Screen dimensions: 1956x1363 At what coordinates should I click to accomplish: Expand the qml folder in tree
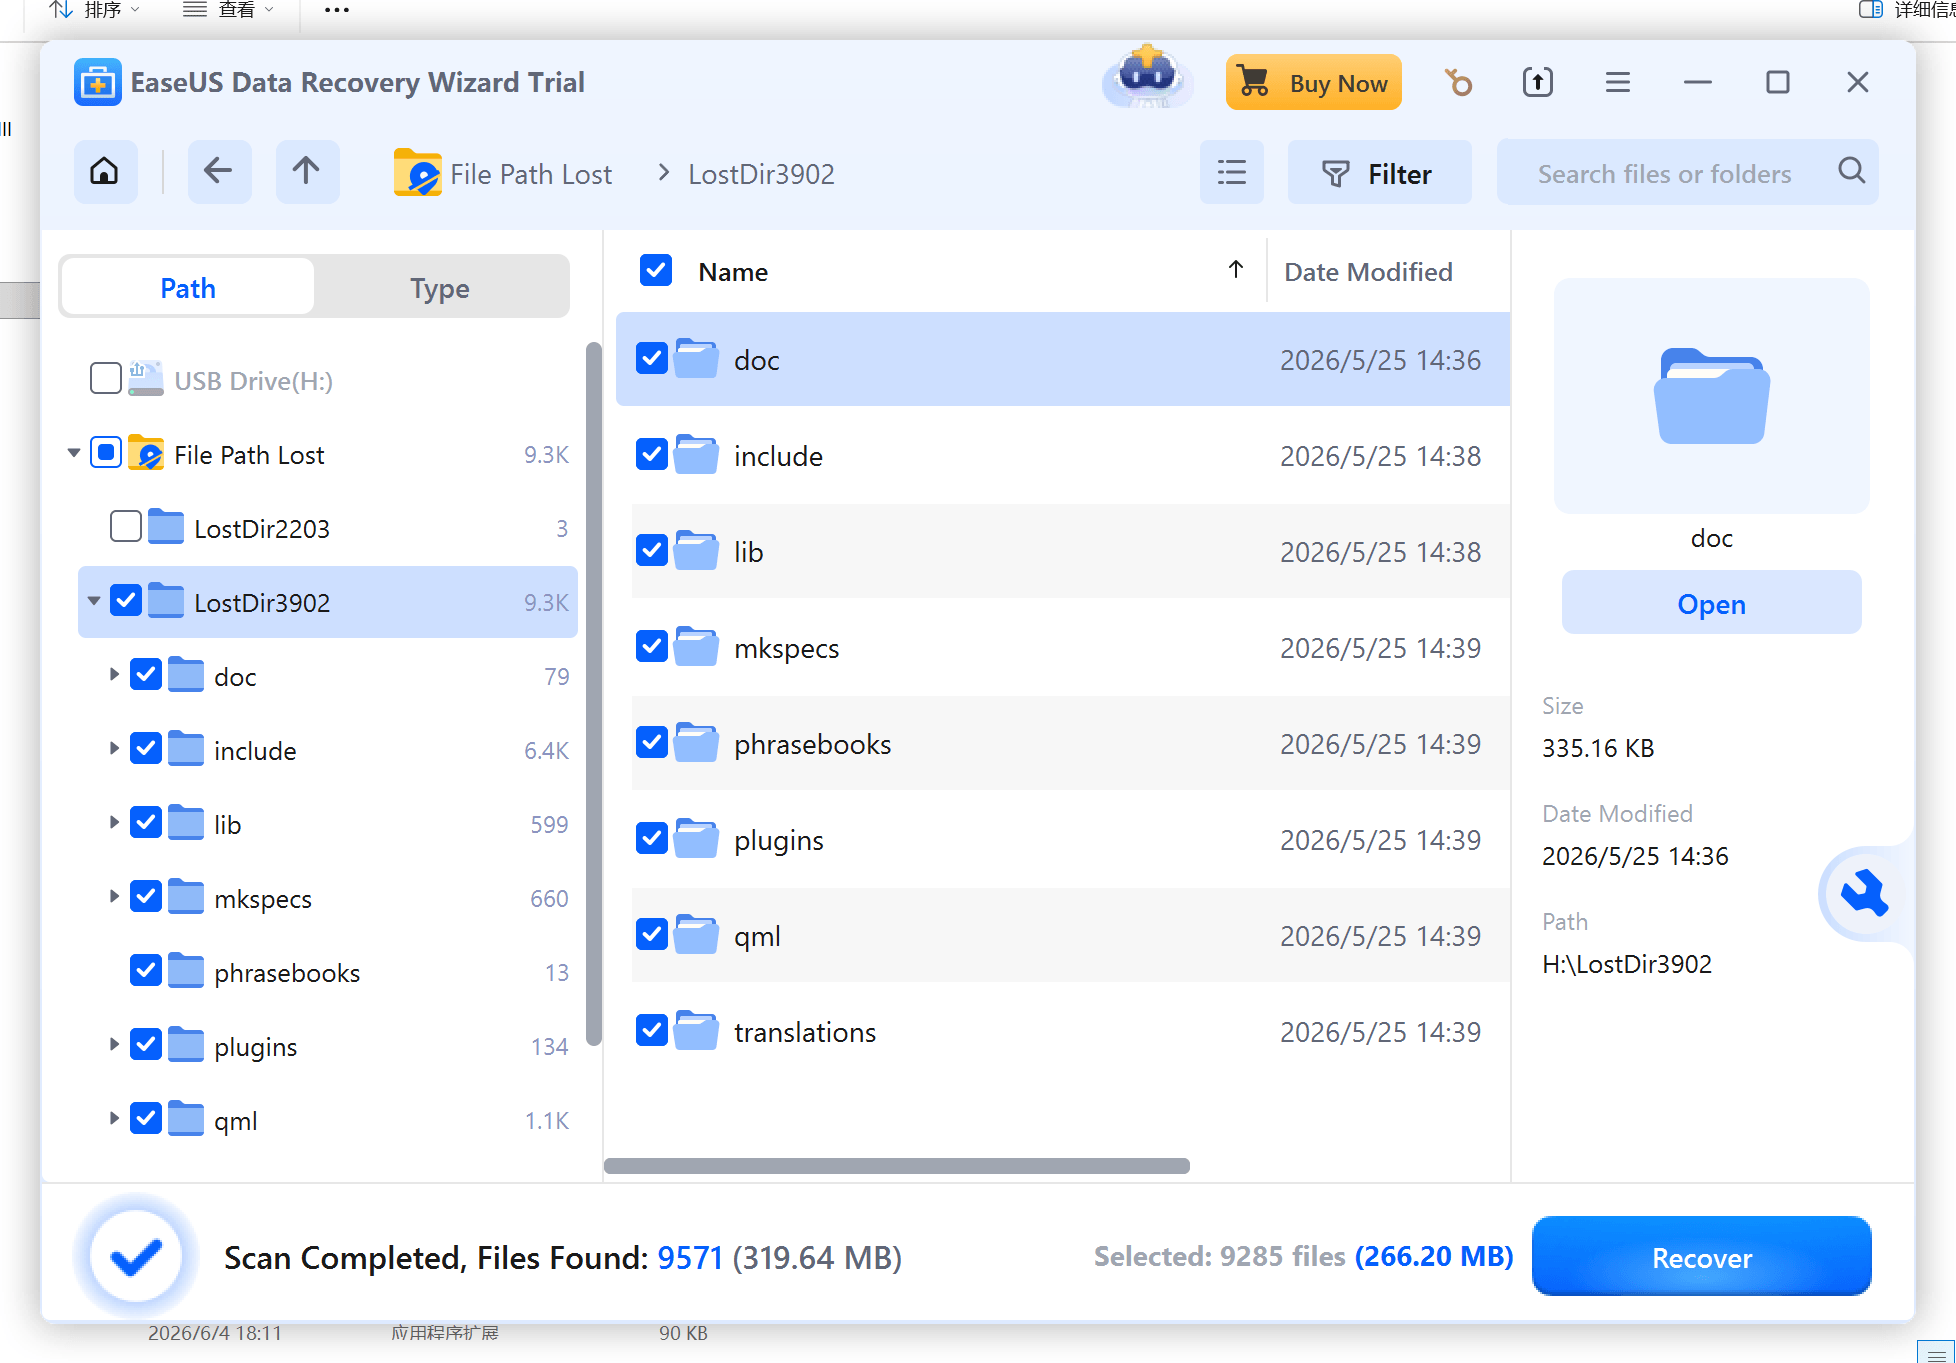coord(114,1119)
